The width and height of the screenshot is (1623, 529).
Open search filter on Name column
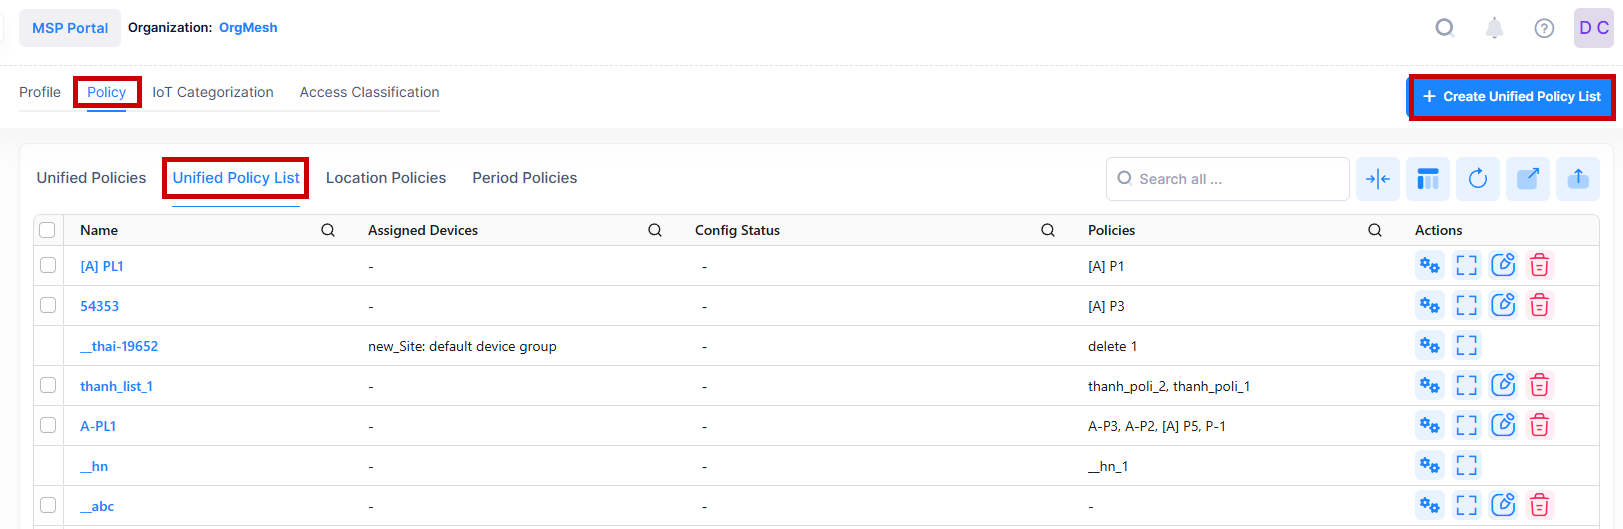pyautogui.click(x=327, y=230)
